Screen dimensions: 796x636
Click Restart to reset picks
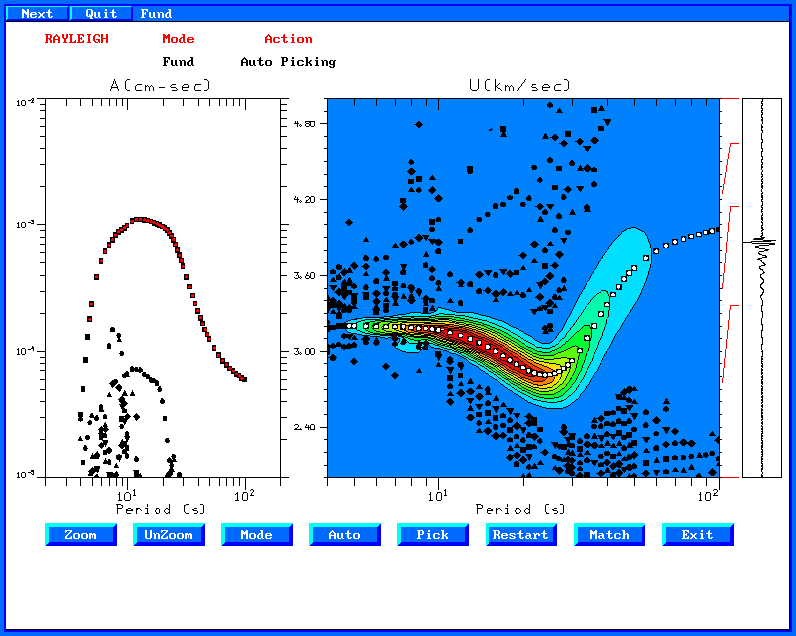pos(521,535)
